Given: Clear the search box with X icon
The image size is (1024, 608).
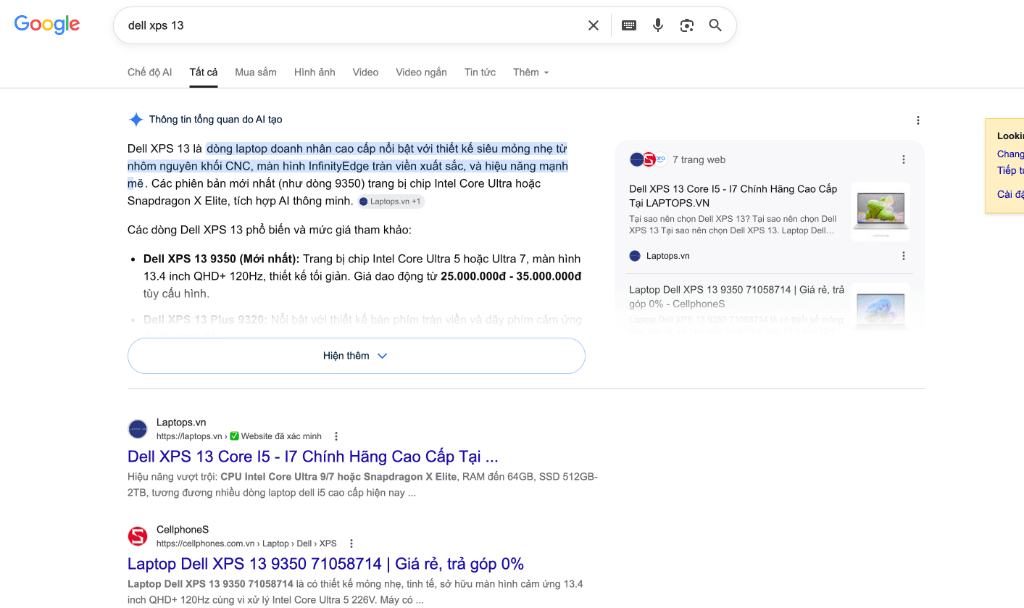Looking at the screenshot, I should coord(593,25).
